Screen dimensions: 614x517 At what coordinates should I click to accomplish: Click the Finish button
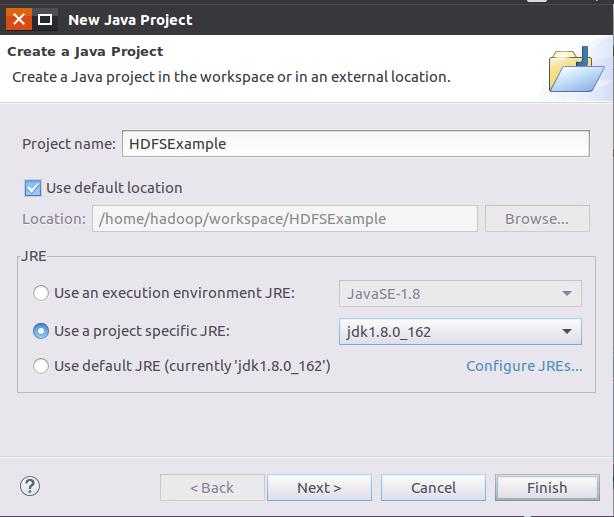[x=547, y=488]
